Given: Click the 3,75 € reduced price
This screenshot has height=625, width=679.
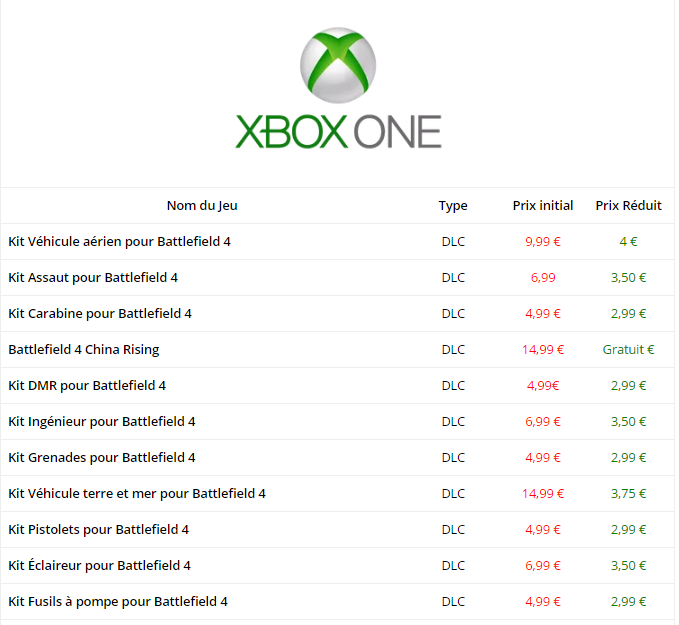Looking at the screenshot, I should [628, 493].
